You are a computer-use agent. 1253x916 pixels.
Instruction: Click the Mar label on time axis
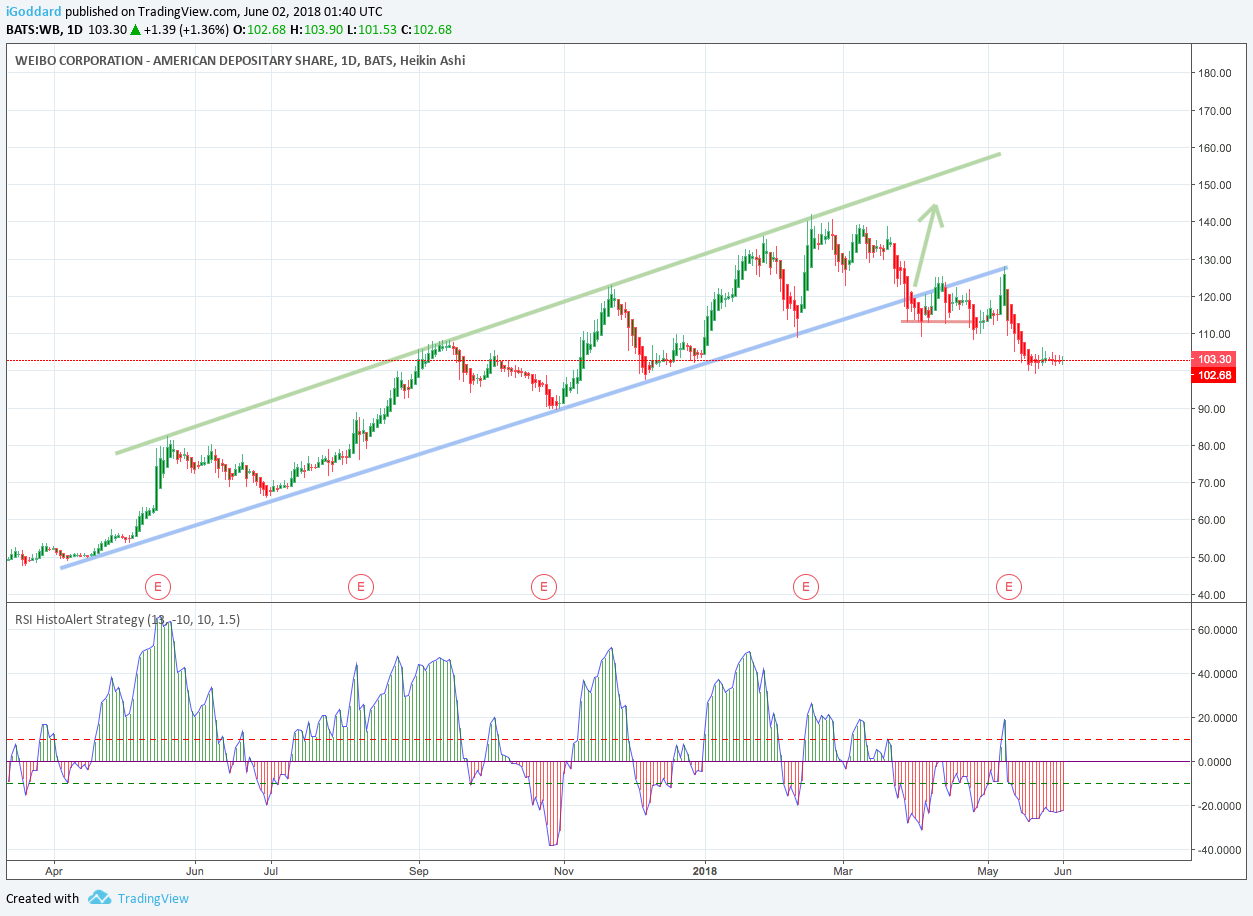click(843, 870)
